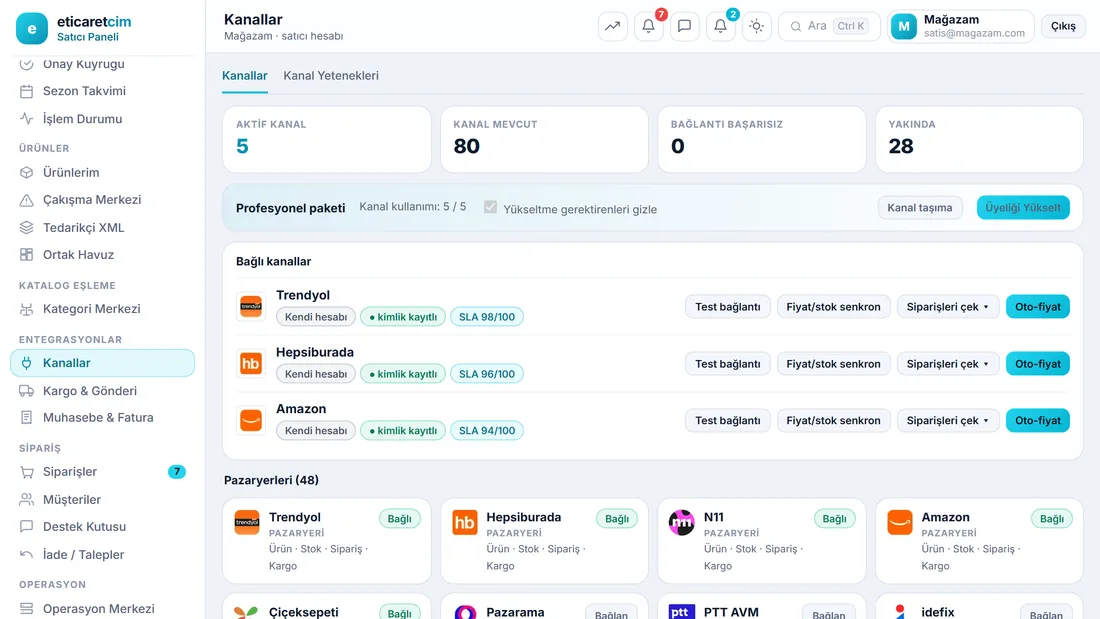Click the Üyeliği Yükselt button
1100x619 pixels.
click(1023, 208)
